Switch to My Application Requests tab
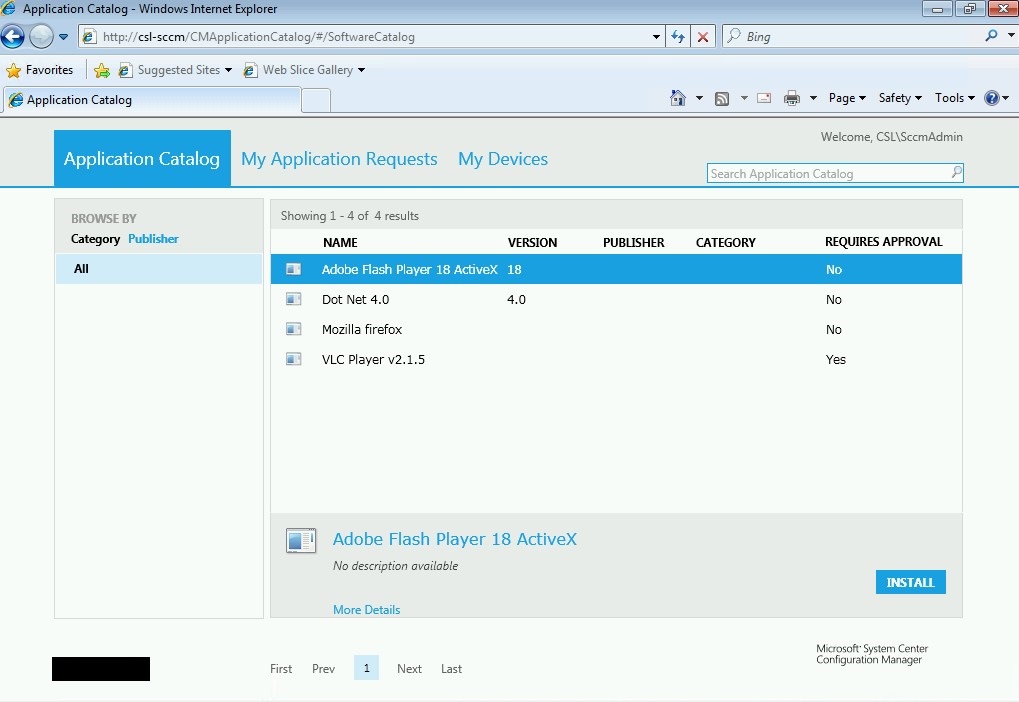This screenshot has height=702, width=1019. click(x=339, y=159)
